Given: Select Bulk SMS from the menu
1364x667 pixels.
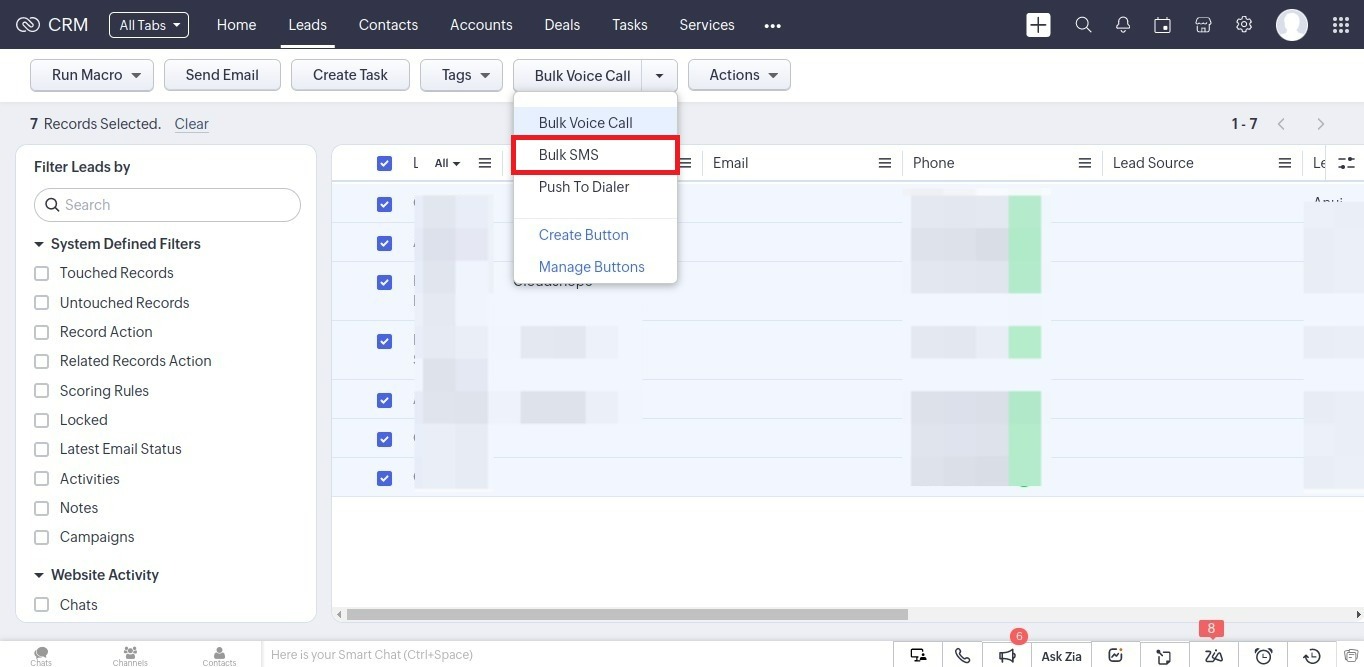Looking at the screenshot, I should pos(569,155).
